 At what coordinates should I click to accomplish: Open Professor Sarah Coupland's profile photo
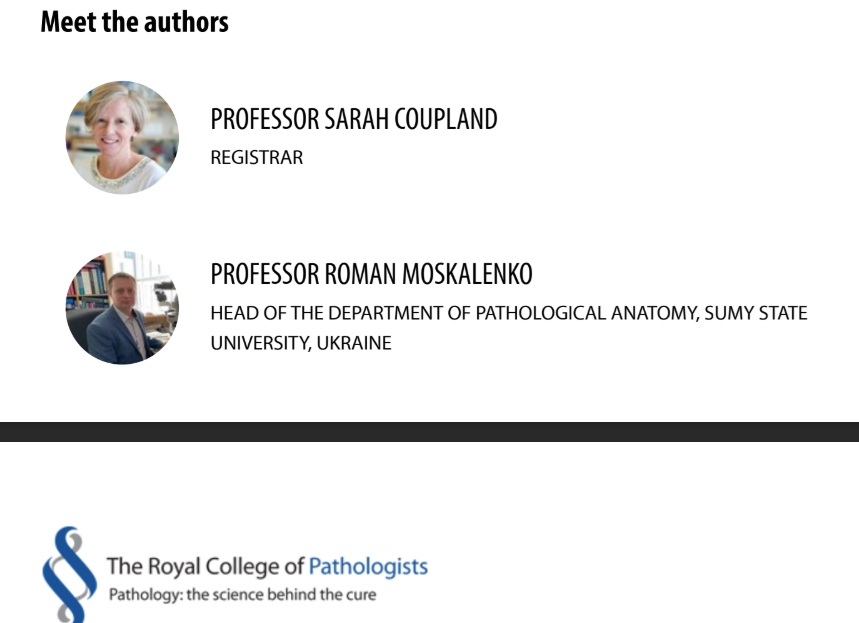[x=122, y=138]
